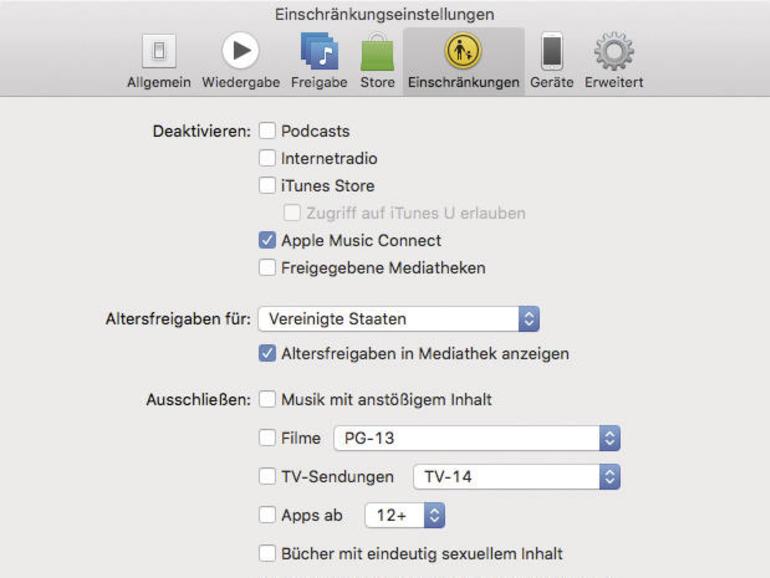Open the PG-13 film rating dropdown

click(x=477, y=438)
